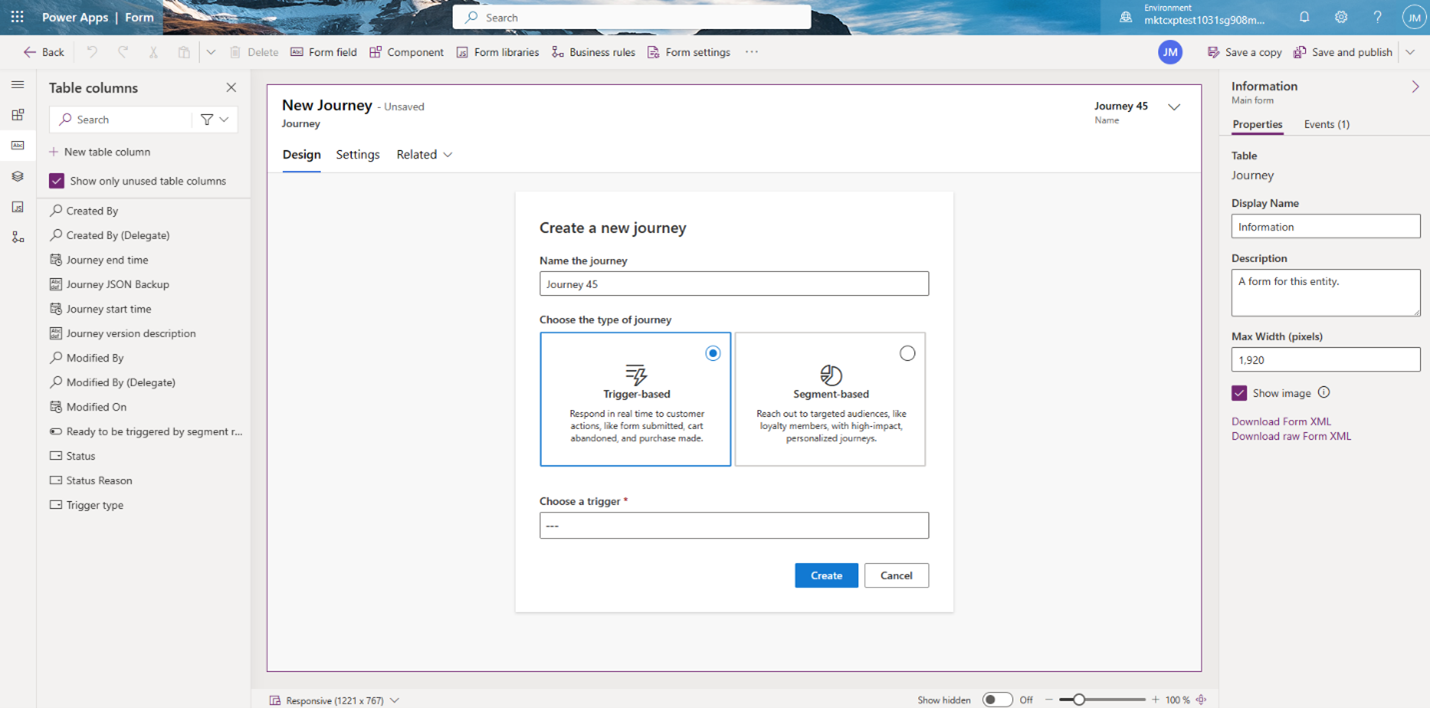
Task: Open the Tree view layers icon
Action: point(18,176)
